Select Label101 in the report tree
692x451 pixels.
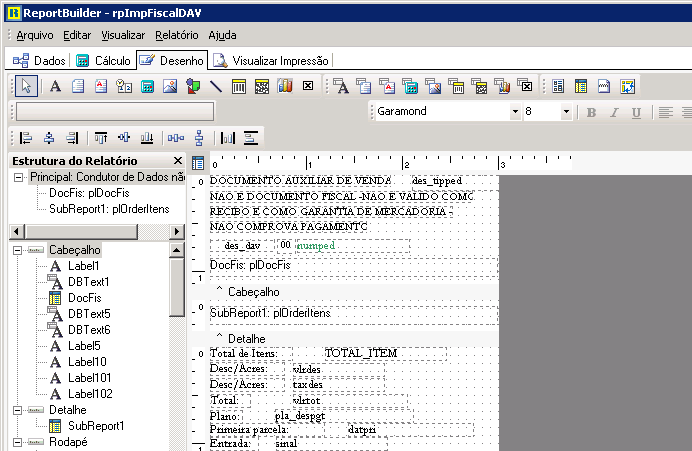pos(90,378)
